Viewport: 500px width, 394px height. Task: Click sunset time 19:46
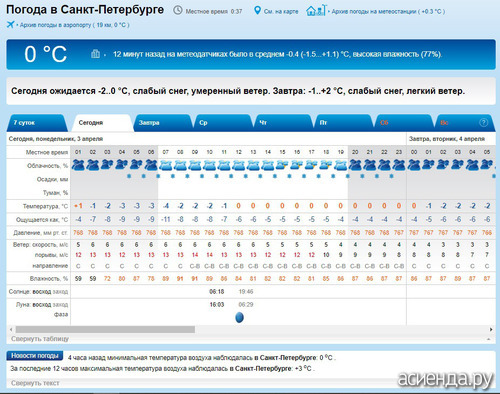point(246,292)
